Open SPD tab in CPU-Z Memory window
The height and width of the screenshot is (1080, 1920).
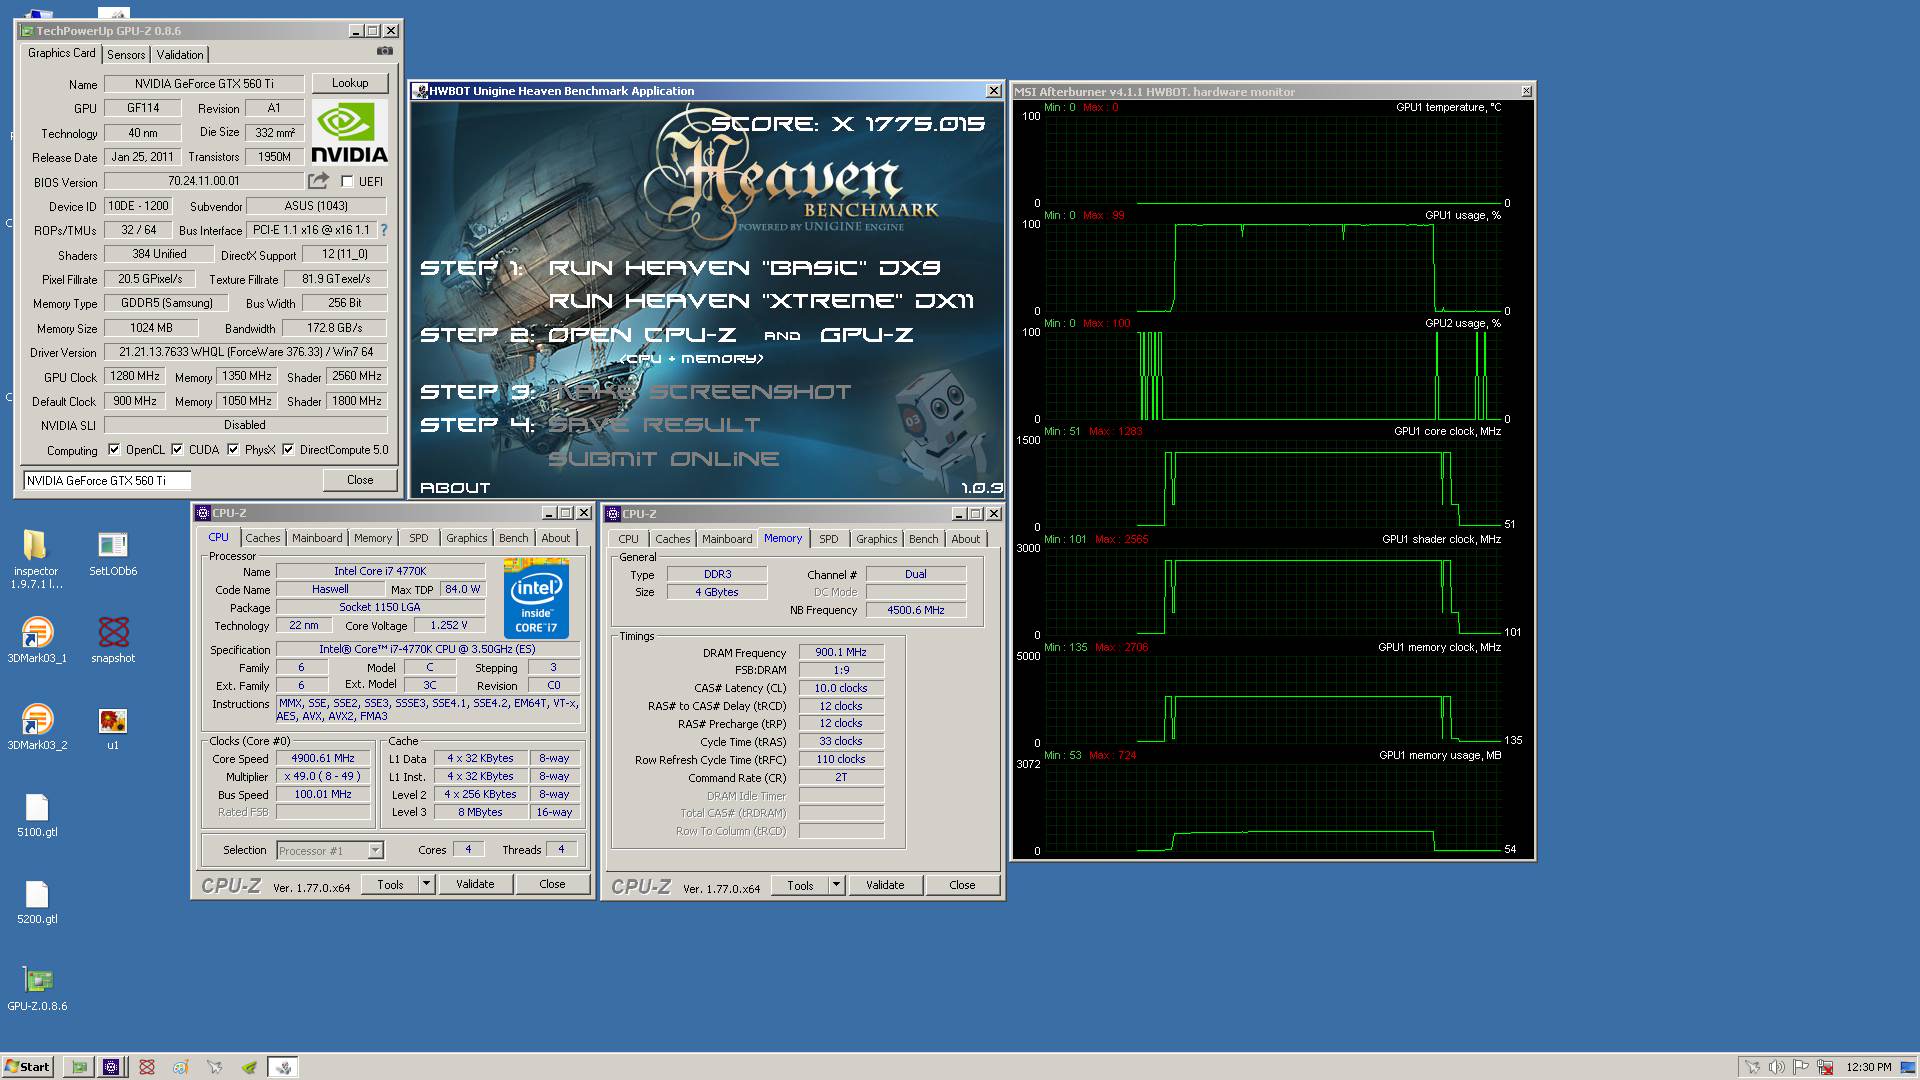tap(829, 539)
